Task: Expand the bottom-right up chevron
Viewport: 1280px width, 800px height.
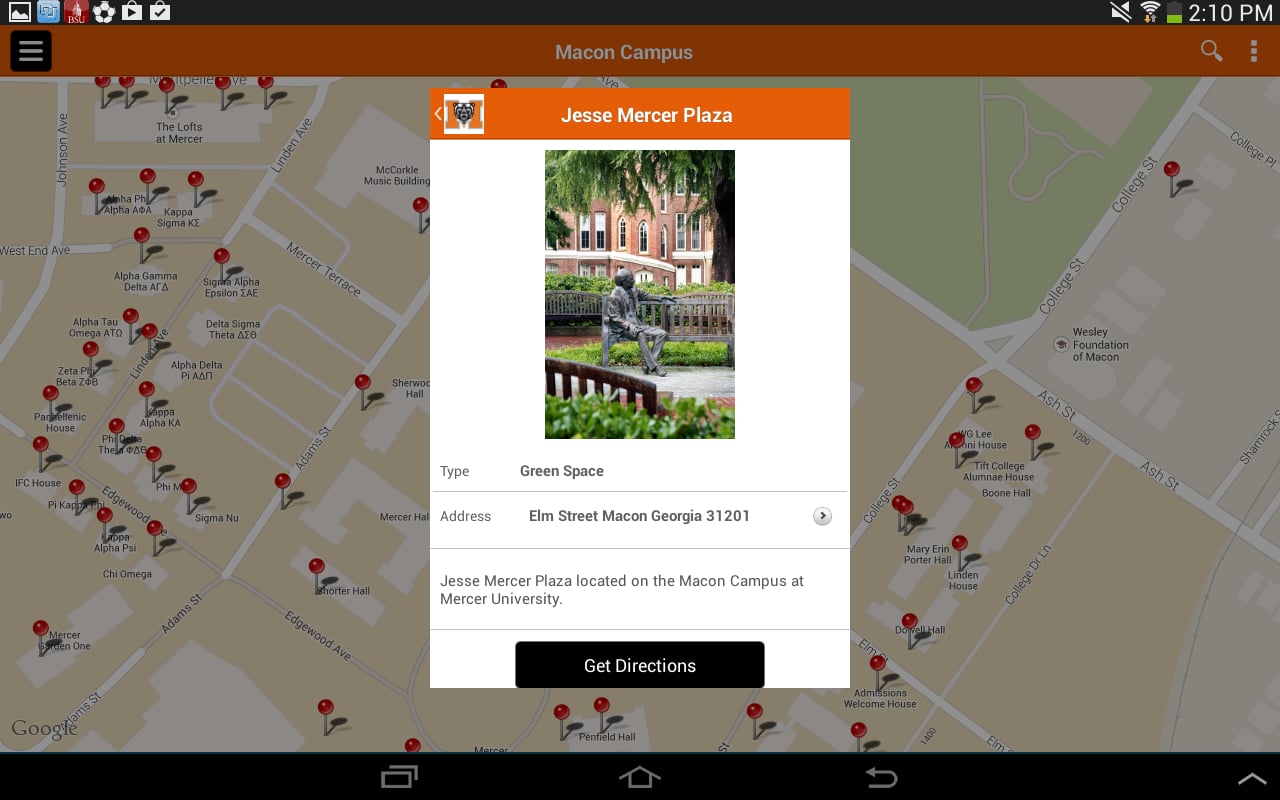Action: coord(1252,778)
